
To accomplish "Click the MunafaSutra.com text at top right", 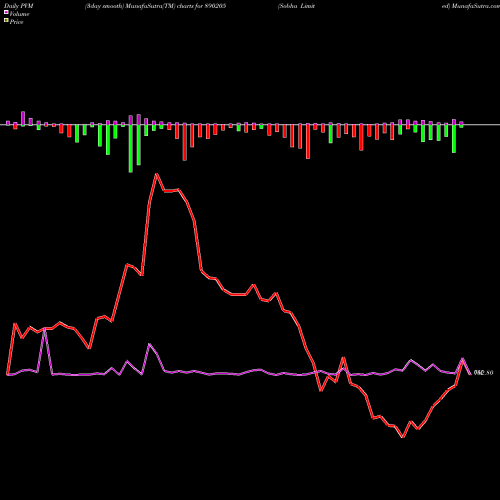I will 471,6.
